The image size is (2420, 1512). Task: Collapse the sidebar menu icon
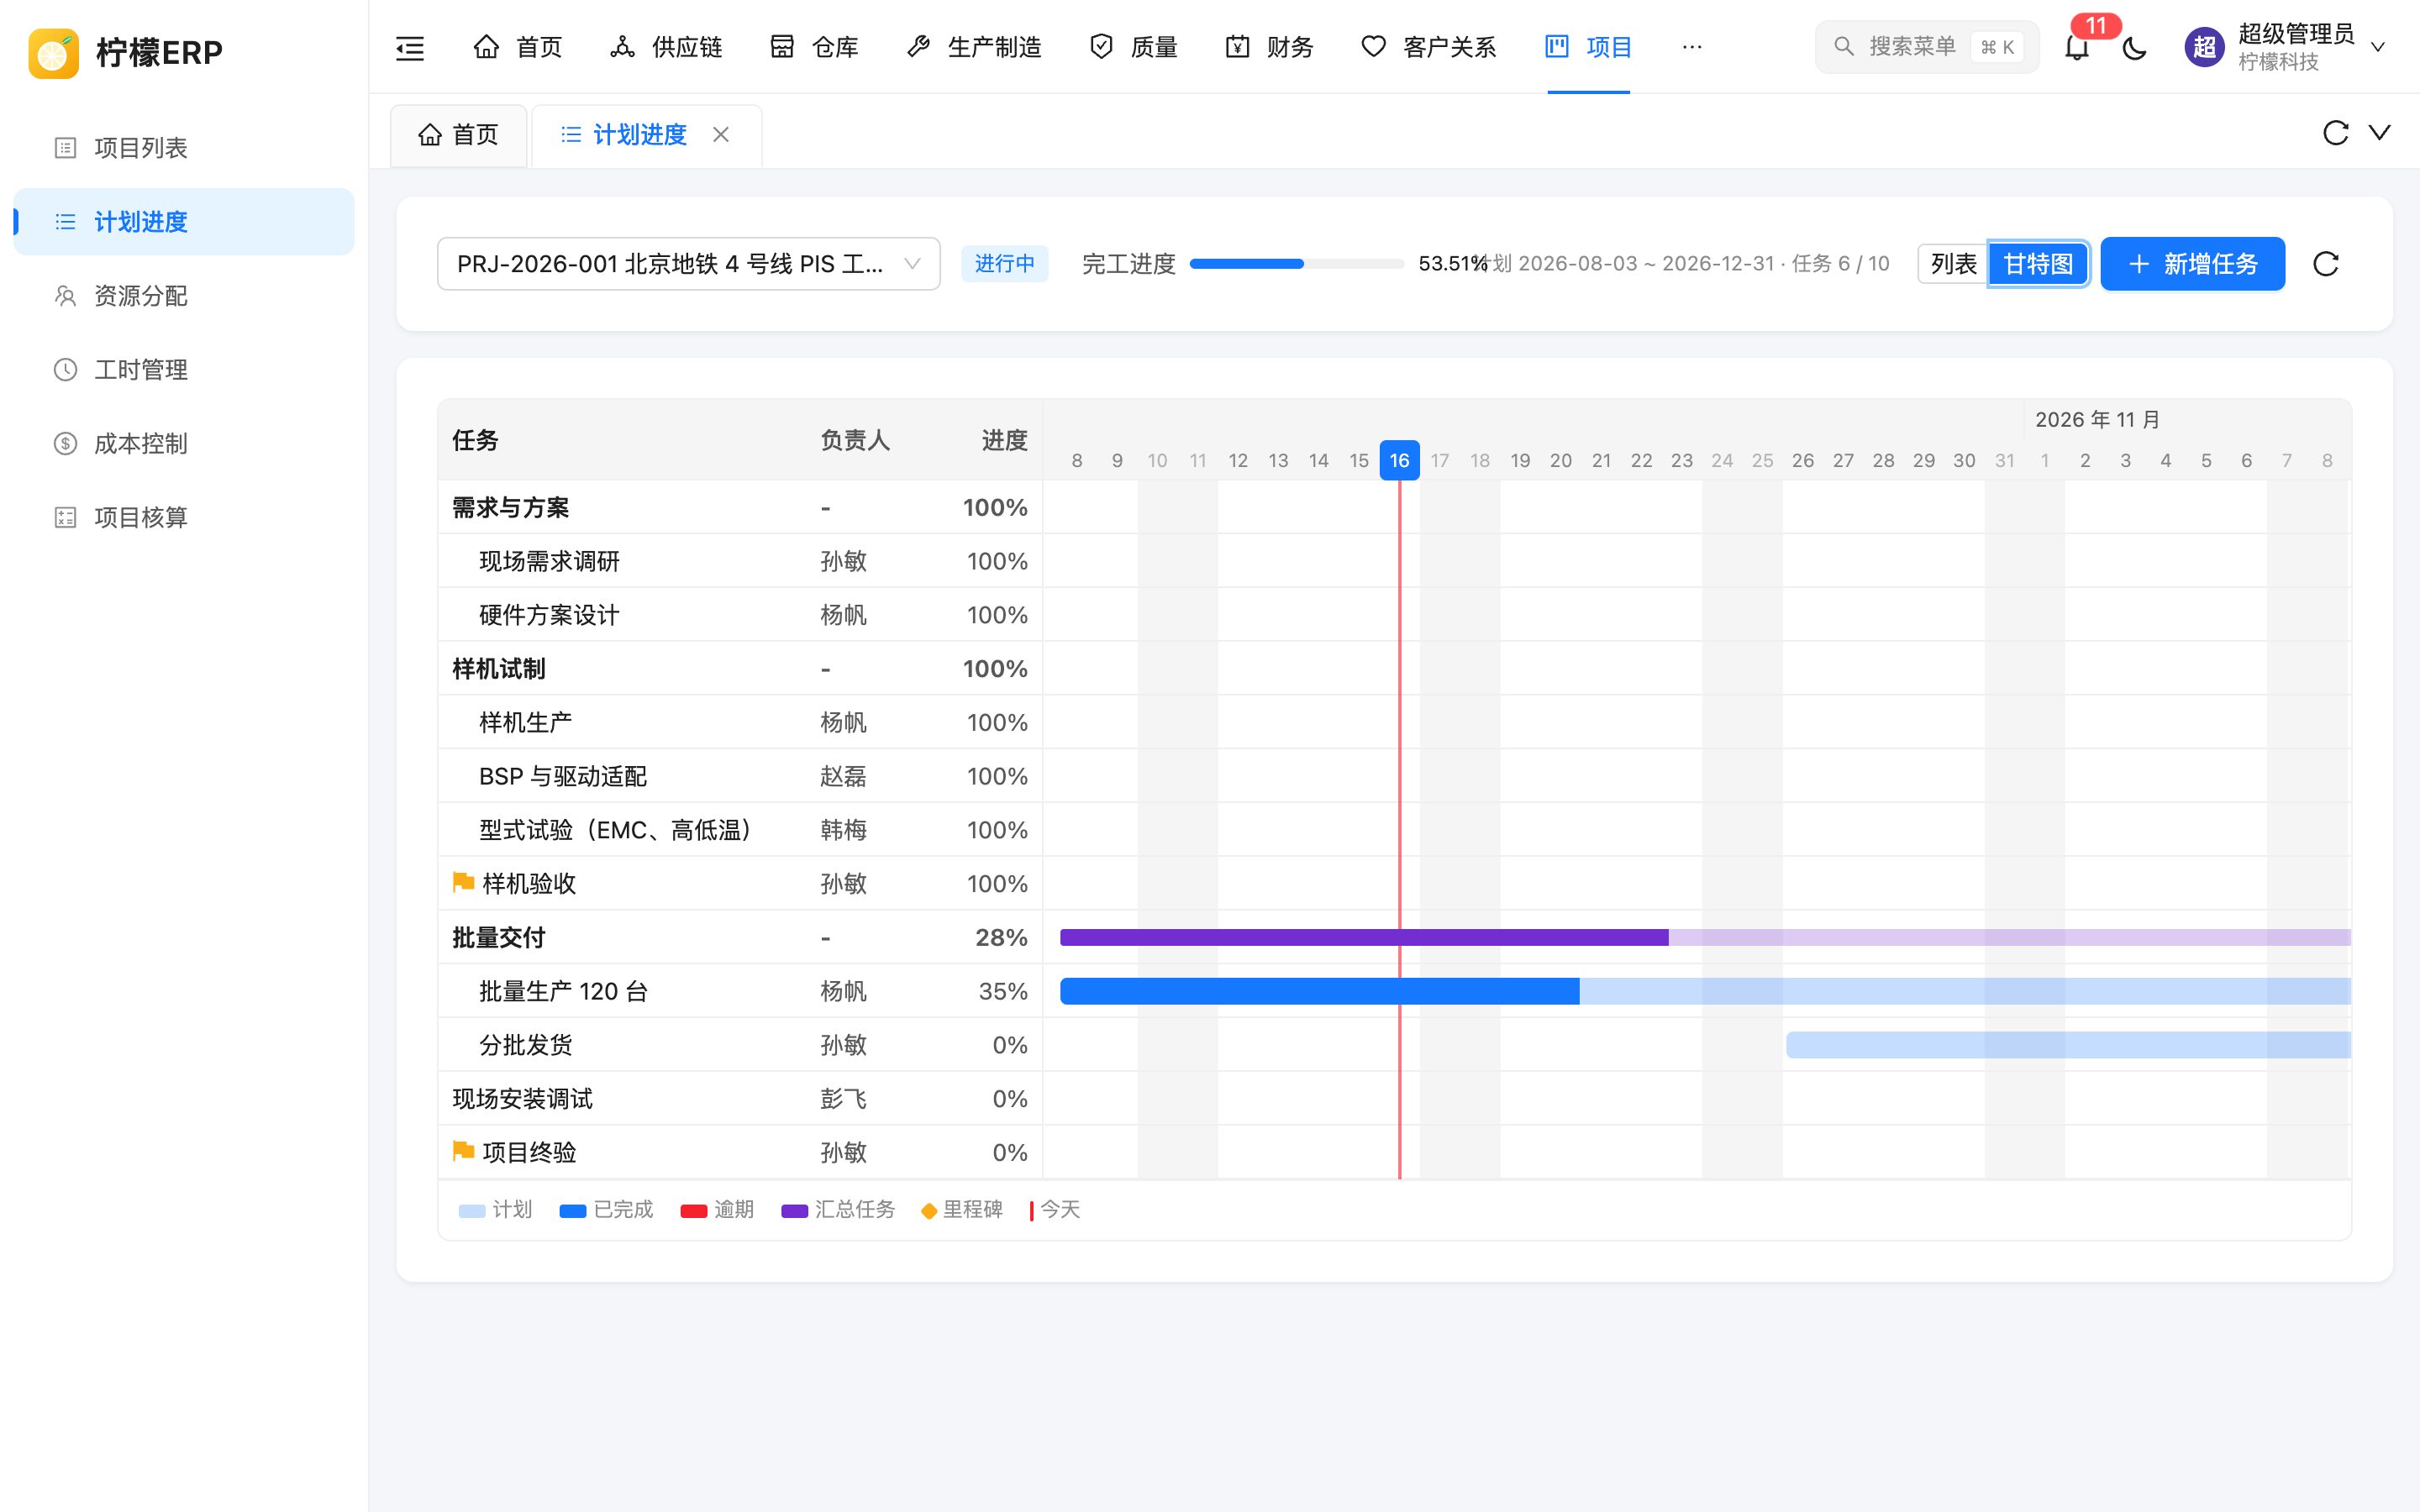point(410,47)
